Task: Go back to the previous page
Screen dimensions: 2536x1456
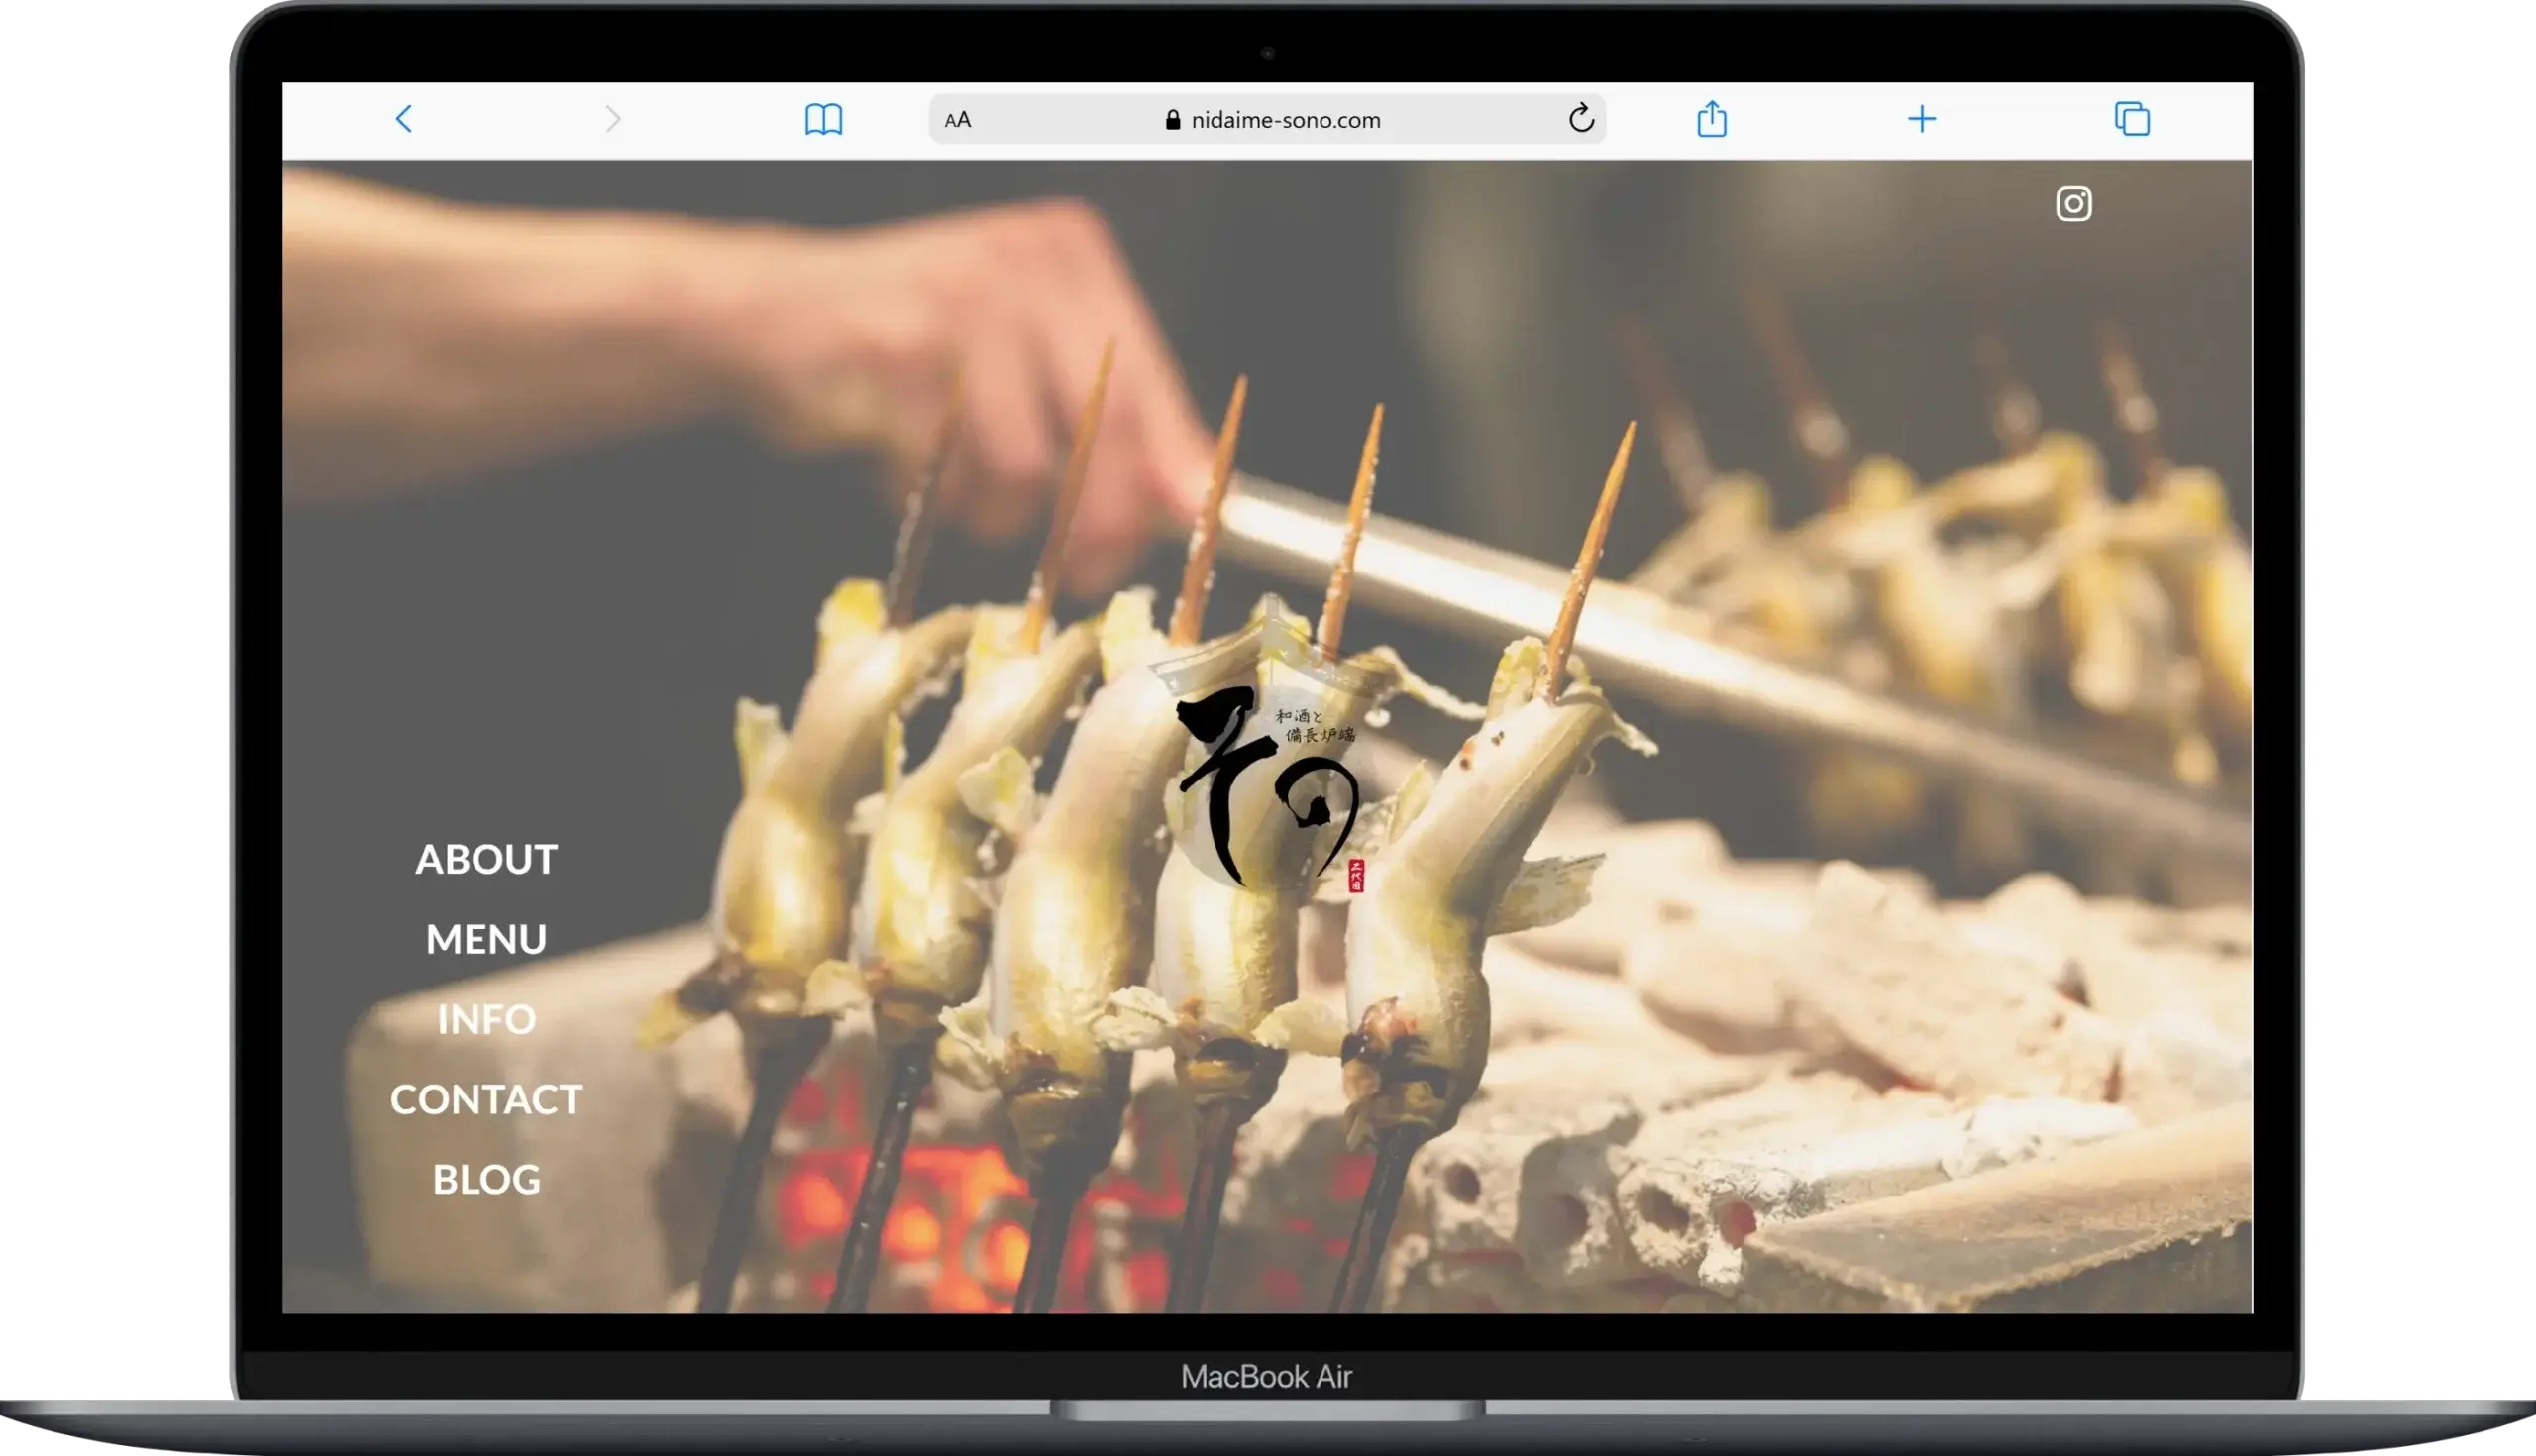Action: pyautogui.click(x=404, y=119)
